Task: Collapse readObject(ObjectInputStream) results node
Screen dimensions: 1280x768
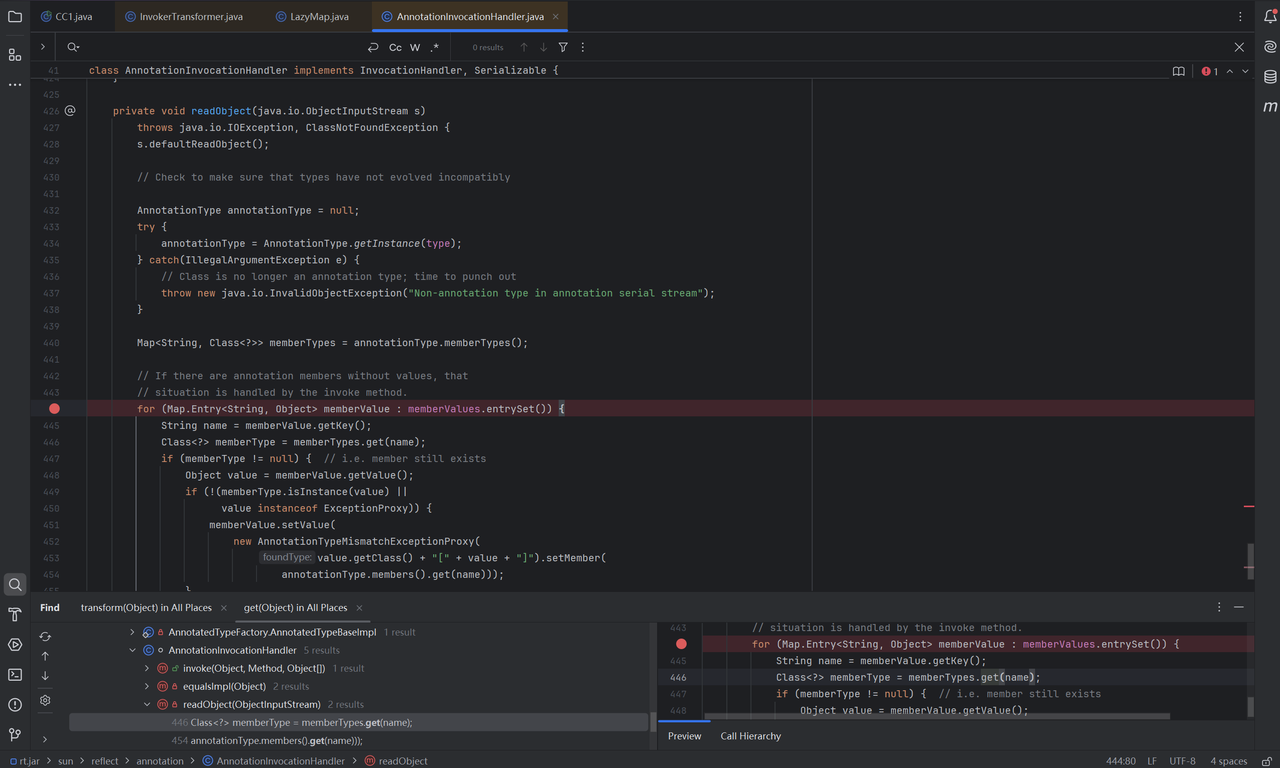Action: [147, 704]
